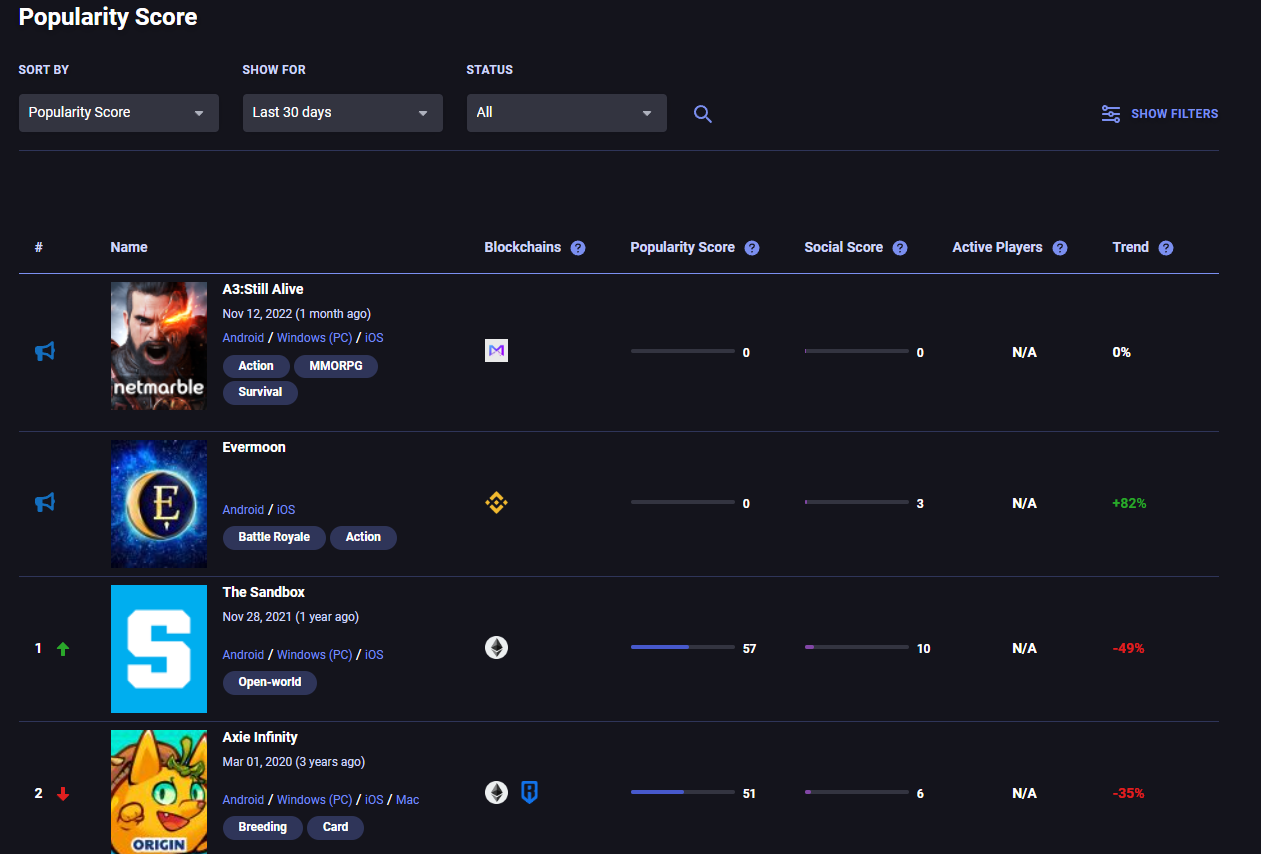
Task: Open the Sort By Popularity Score dropdown
Action: pyautogui.click(x=118, y=113)
